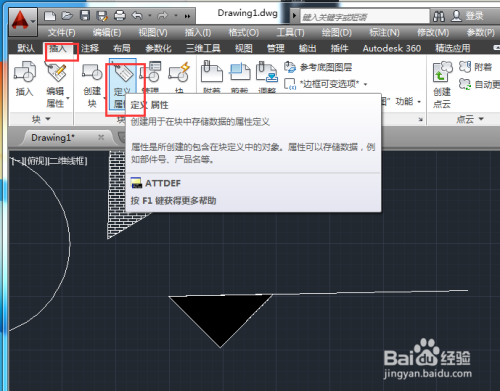Click the Redo arrow icon

tap(163, 16)
